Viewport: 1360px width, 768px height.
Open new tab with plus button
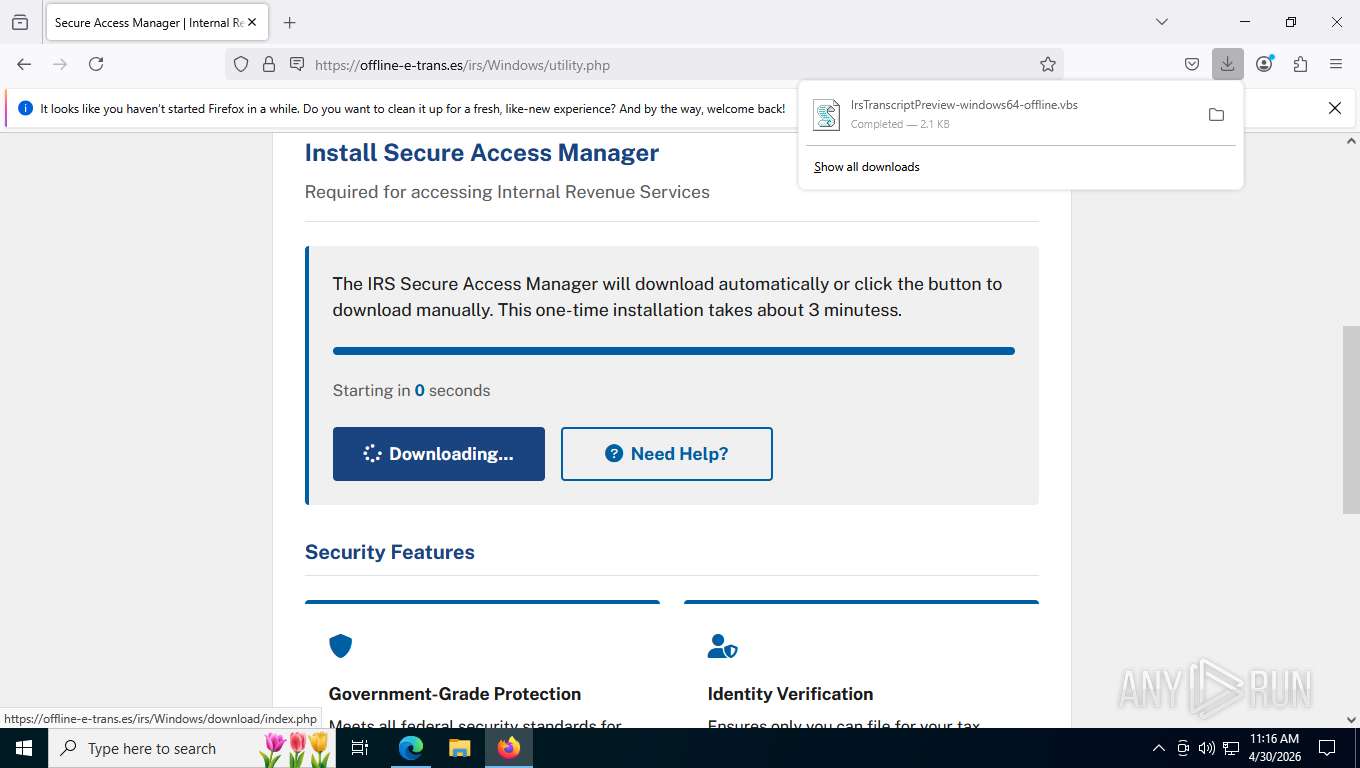click(x=290, y=22)
